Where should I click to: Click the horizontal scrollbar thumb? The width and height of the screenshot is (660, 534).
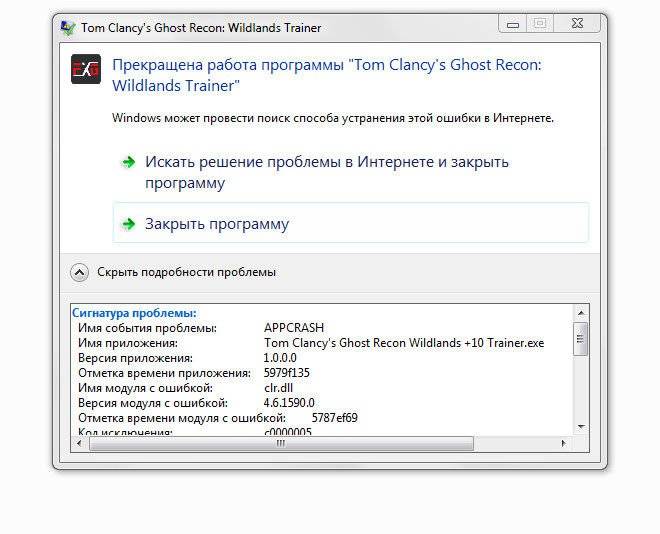click(281, 444)
